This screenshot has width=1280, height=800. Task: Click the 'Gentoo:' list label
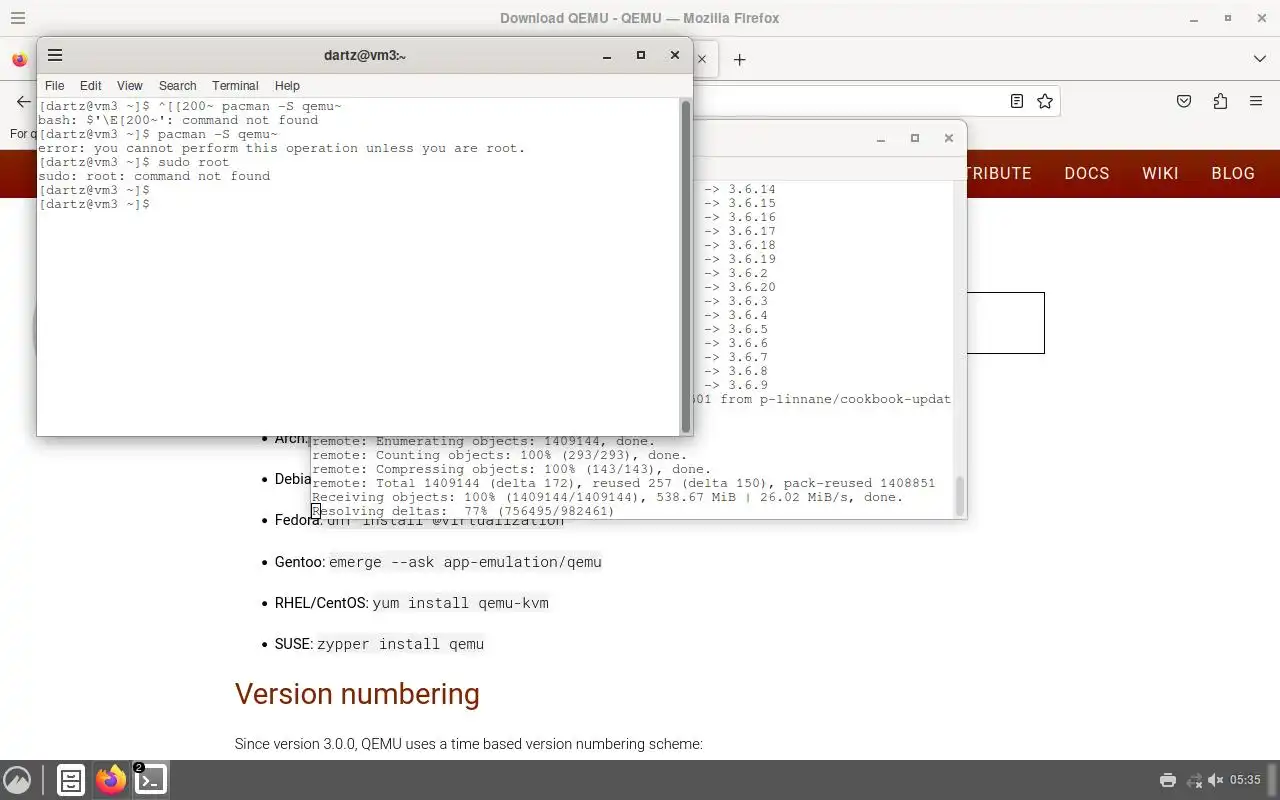[x=300, y=562]
